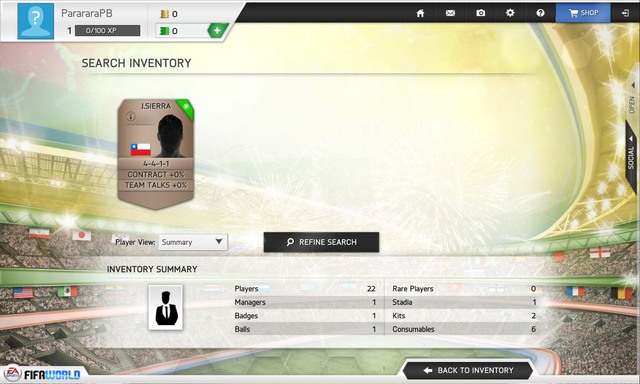Image resolution: width=640 pixels, height=384 pixels.
Task: Click the profile avatar picture
Action: click(36, 21)
